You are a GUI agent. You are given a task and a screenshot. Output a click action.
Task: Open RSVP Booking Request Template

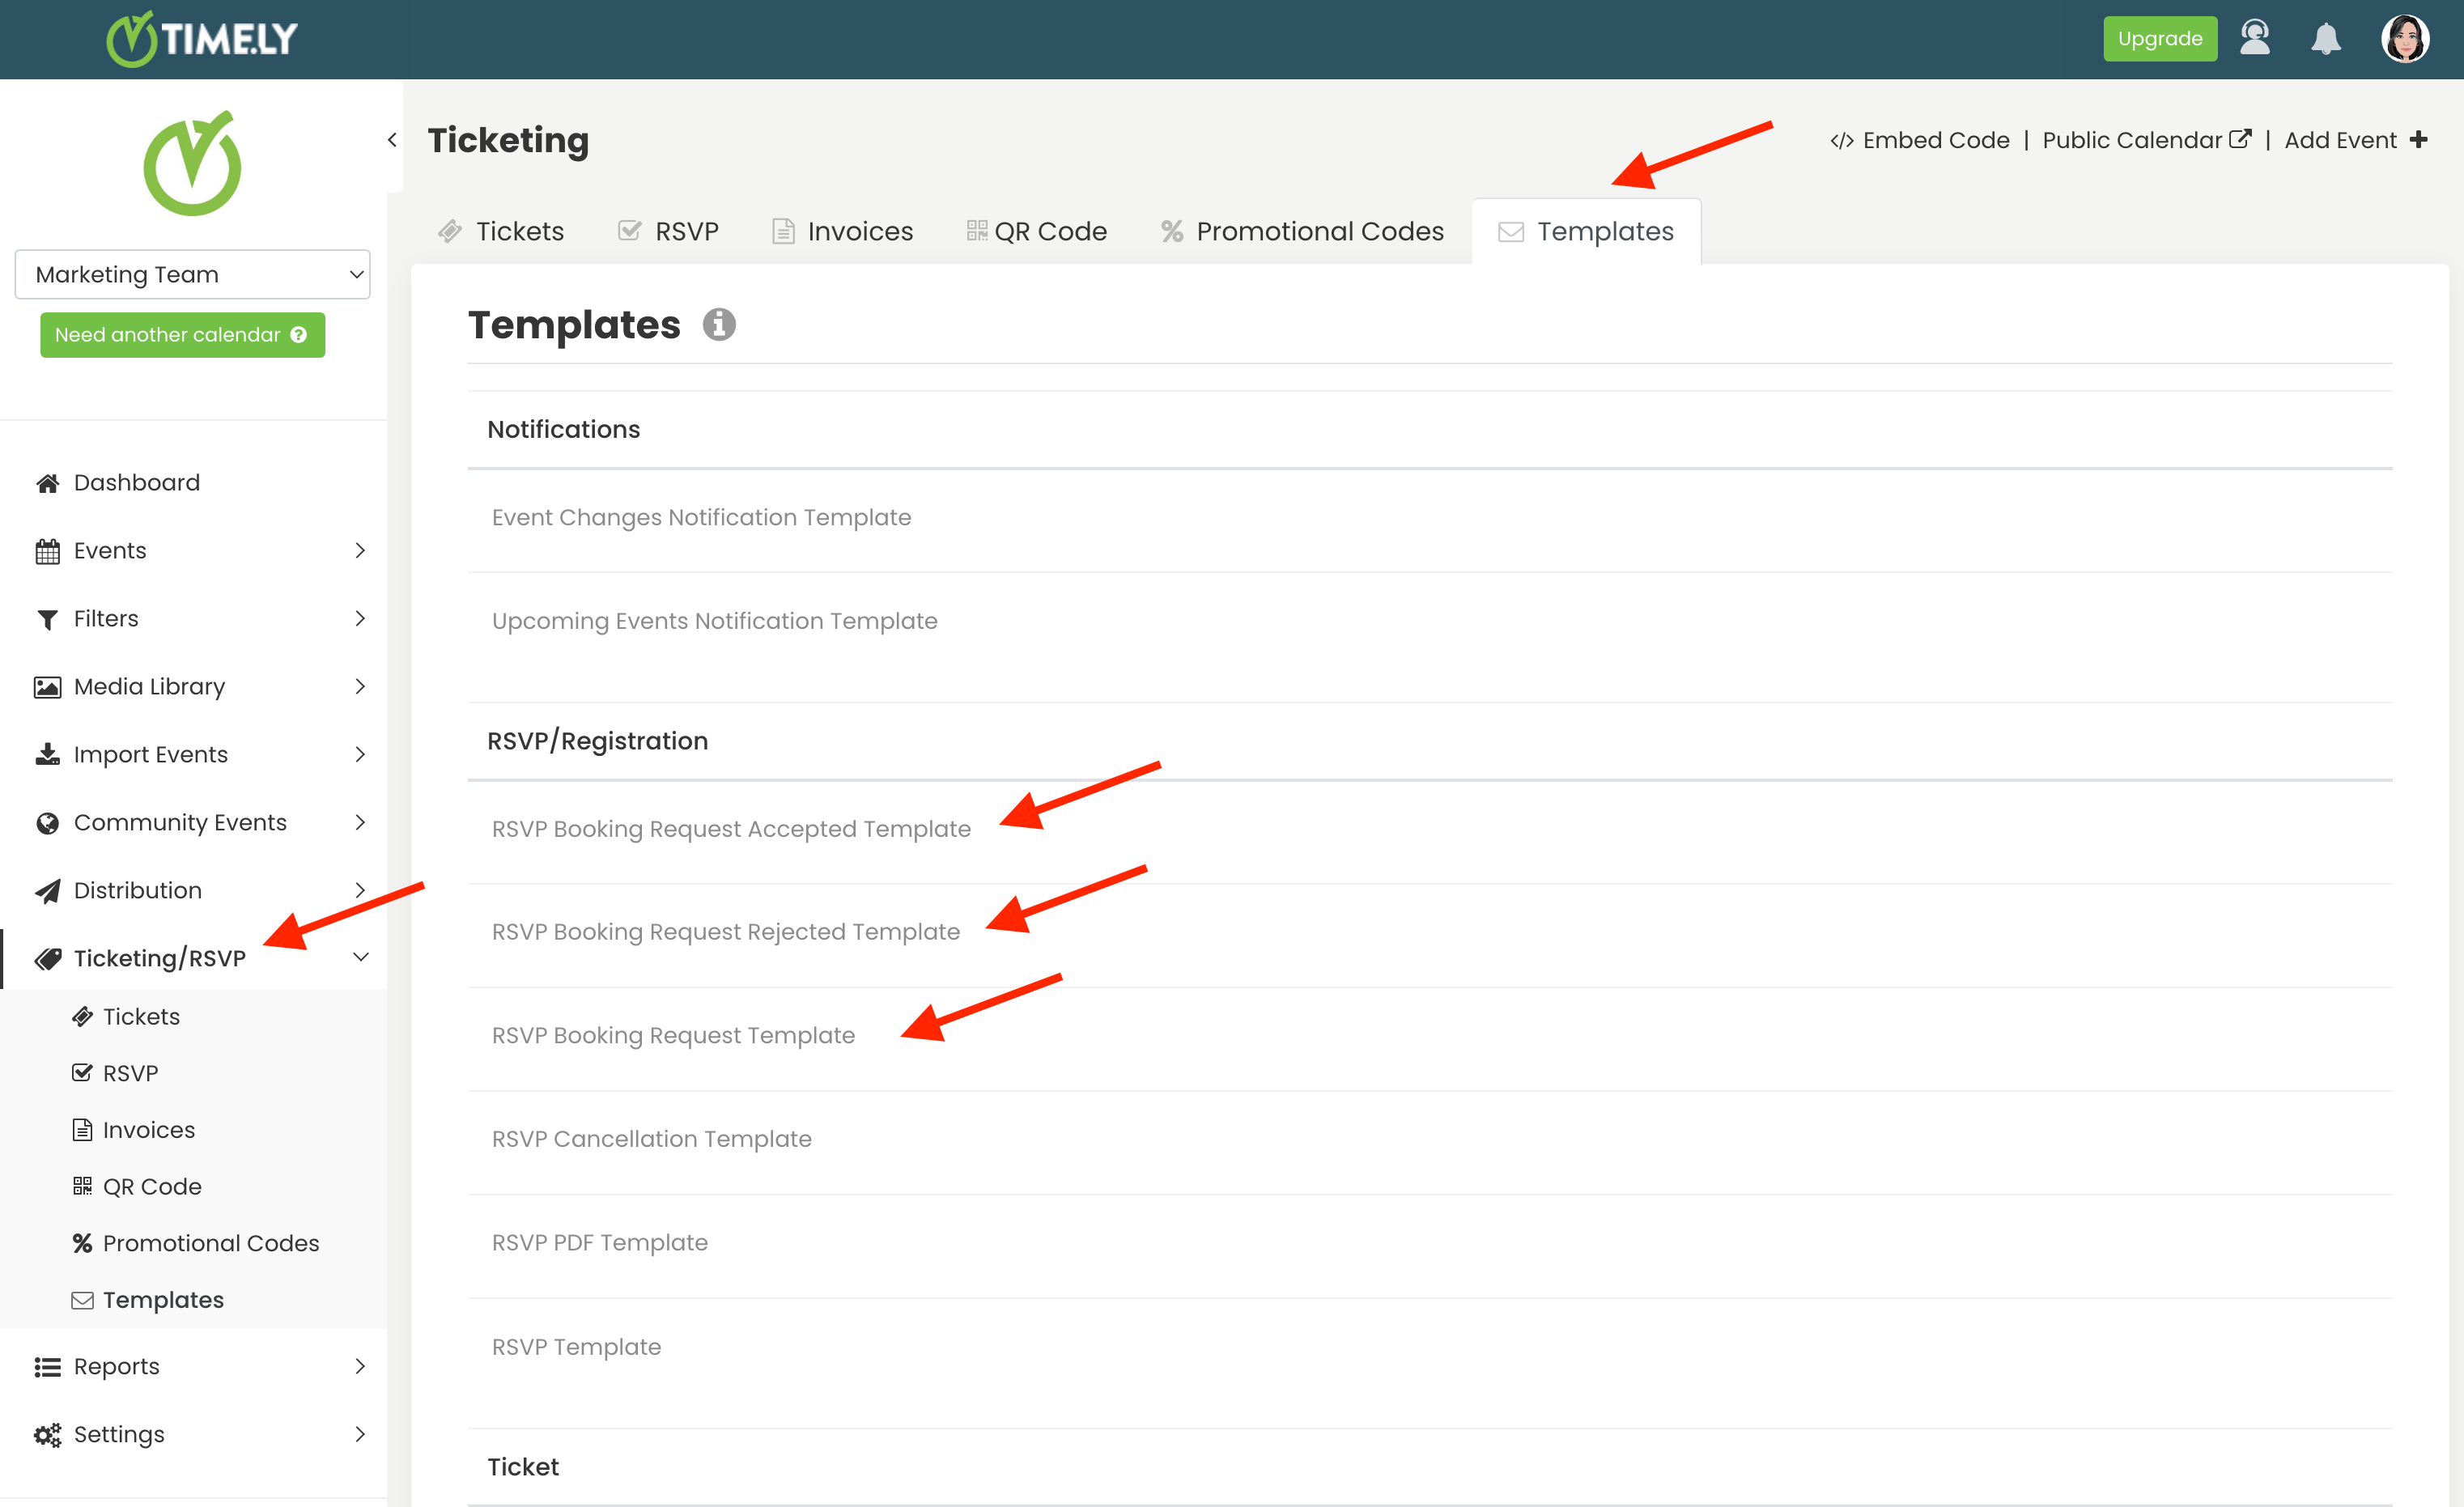[x=673, y=1037]
